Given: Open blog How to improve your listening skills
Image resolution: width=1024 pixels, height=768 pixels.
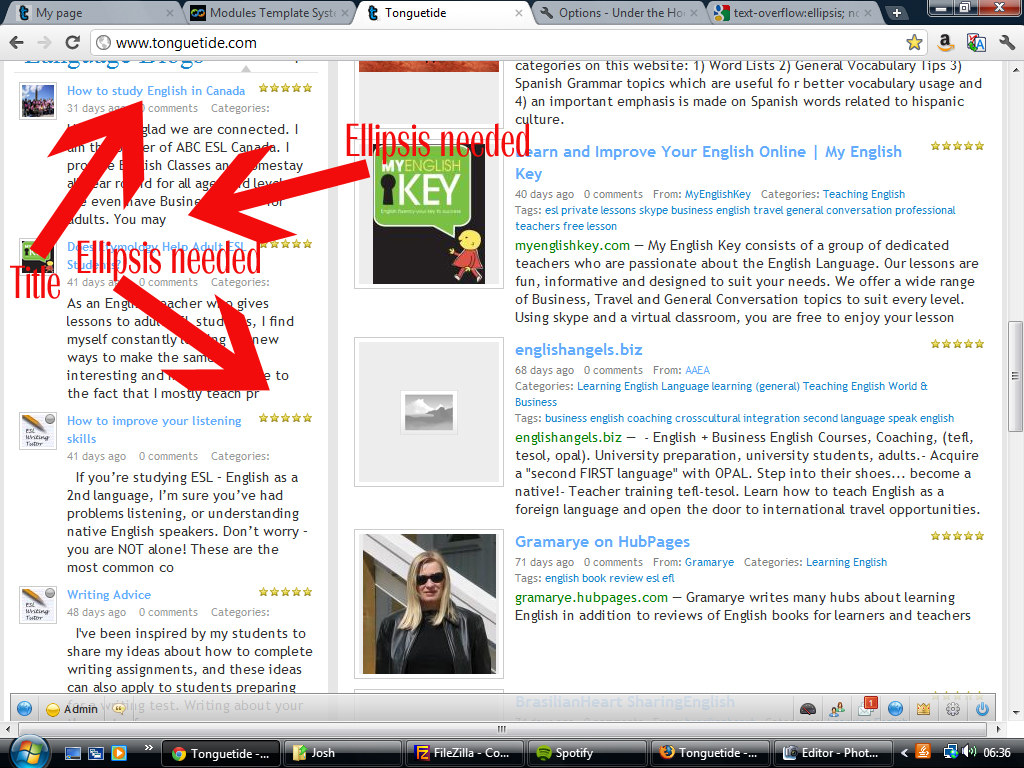Looking at the screenshot, I should pos(154,430).
